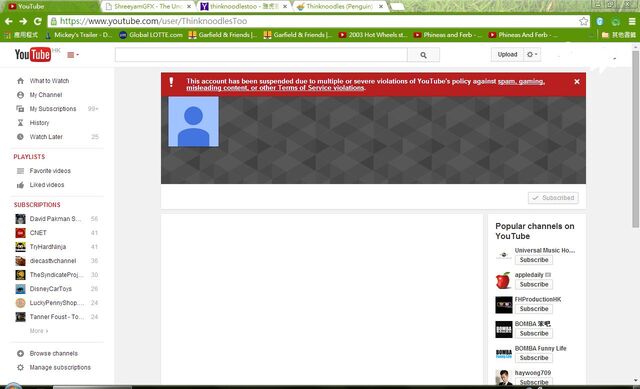
Task: Click the Upload button
Action: pyautogui.click(x=507, y=55)
